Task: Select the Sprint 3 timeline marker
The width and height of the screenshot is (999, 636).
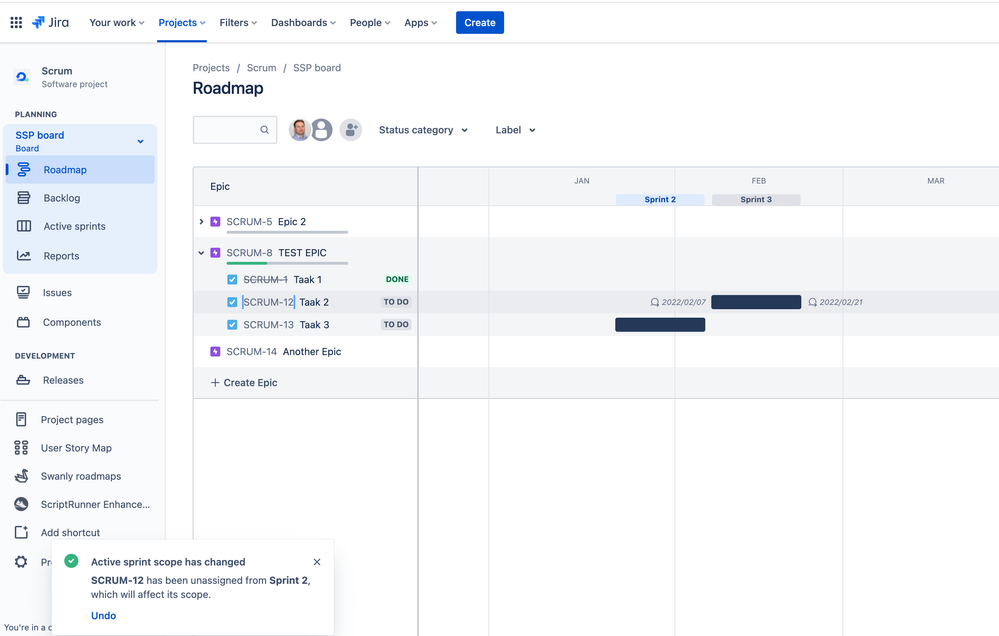Action: click(x=756, y=200)
